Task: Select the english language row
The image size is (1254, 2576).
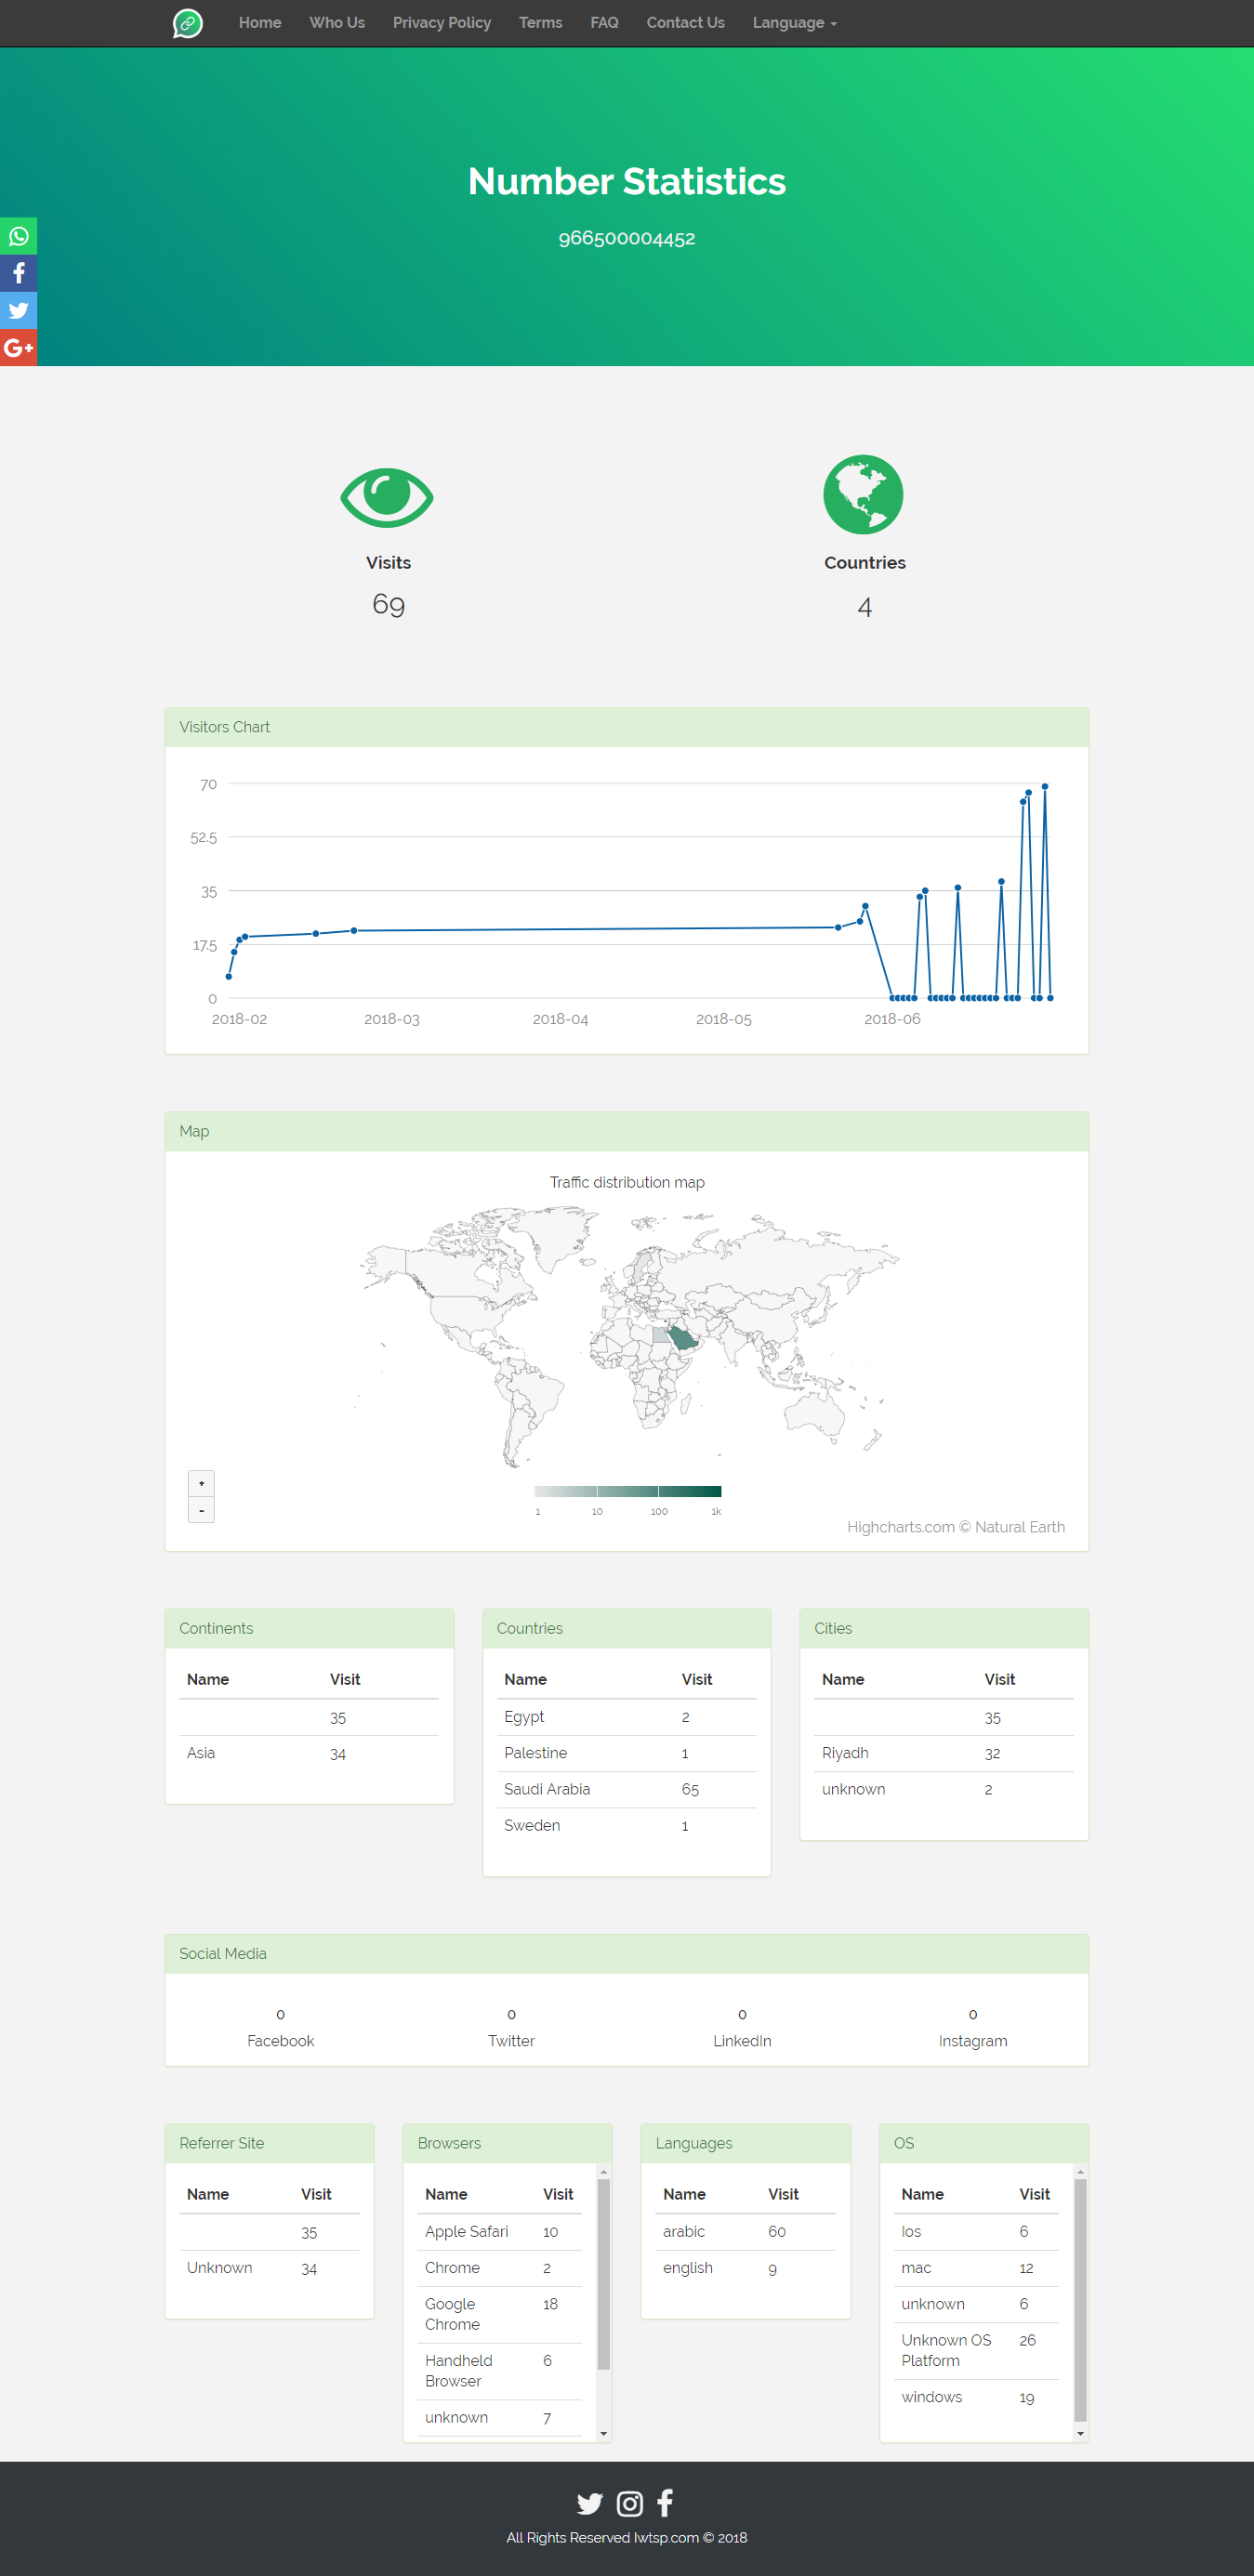Action: [x=745, y=2269]
